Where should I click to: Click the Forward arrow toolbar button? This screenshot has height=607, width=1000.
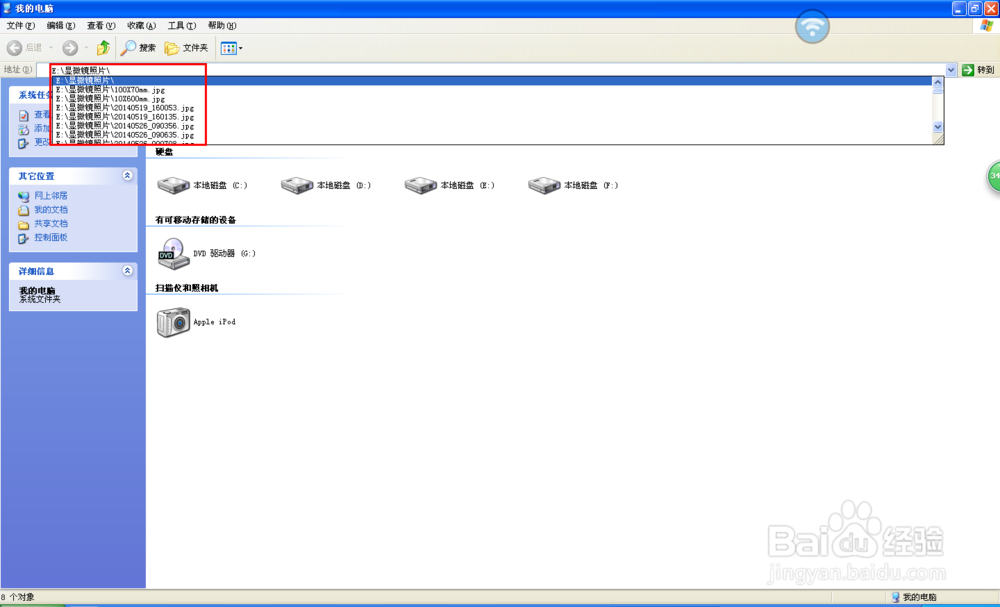(x=70, y=48)
